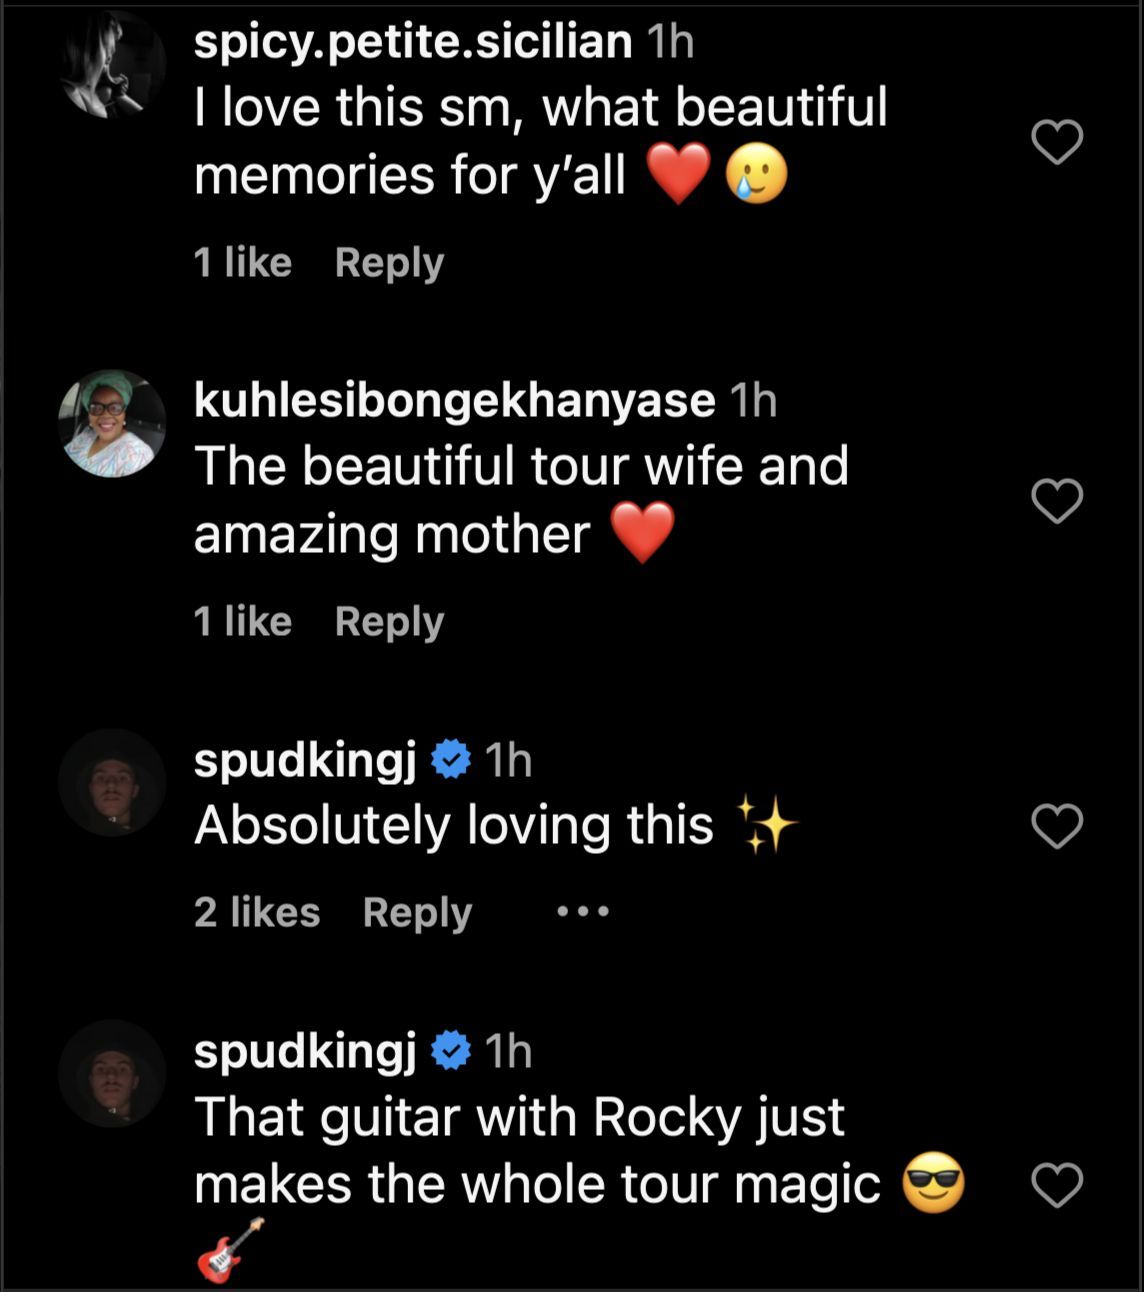Screen dimensions: 1144x1292
Task: Like the "Absolutely loving this" comment
Action: (1057, 826)
